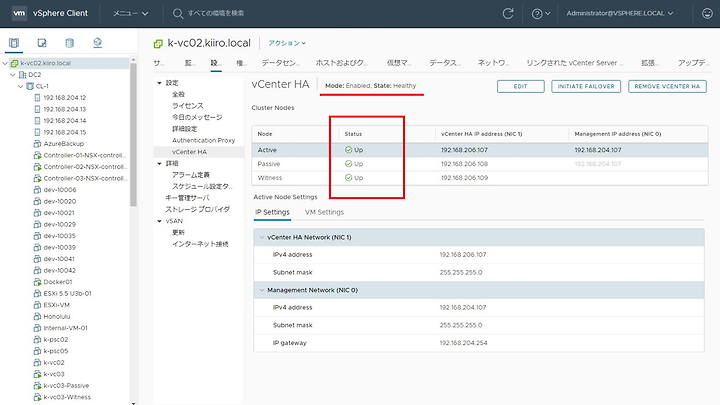This screenshot has height=405, width=720.
Task: Open the データセンター tab
Action: (x=280, y=63)
